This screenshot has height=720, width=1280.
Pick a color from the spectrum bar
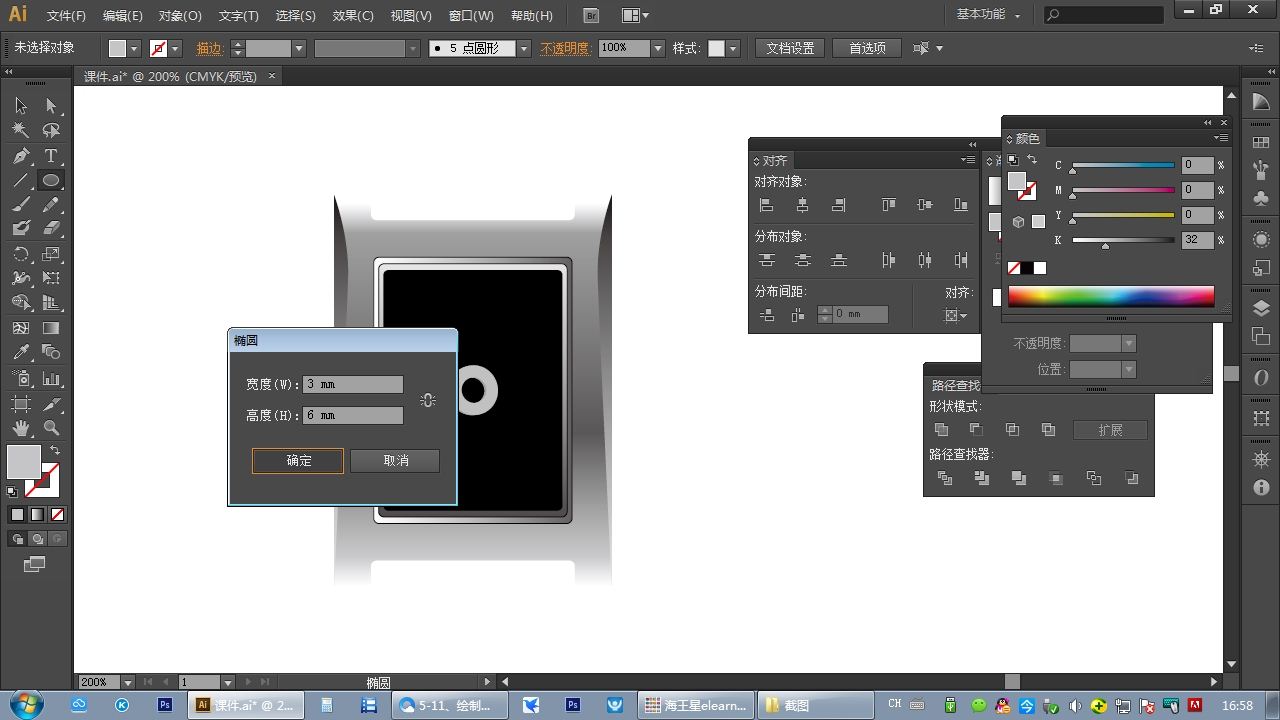click(1111, 296)
